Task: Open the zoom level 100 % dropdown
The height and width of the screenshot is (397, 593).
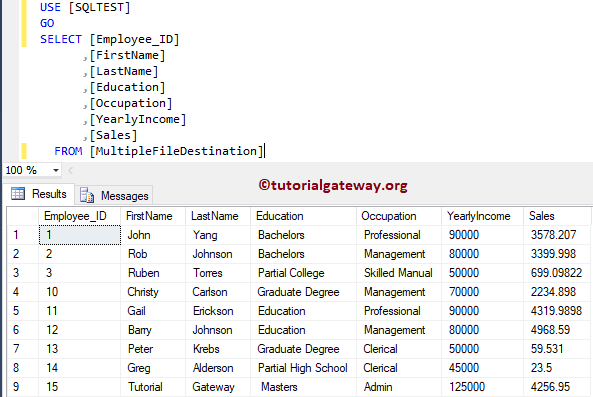Action: point(55,171)
